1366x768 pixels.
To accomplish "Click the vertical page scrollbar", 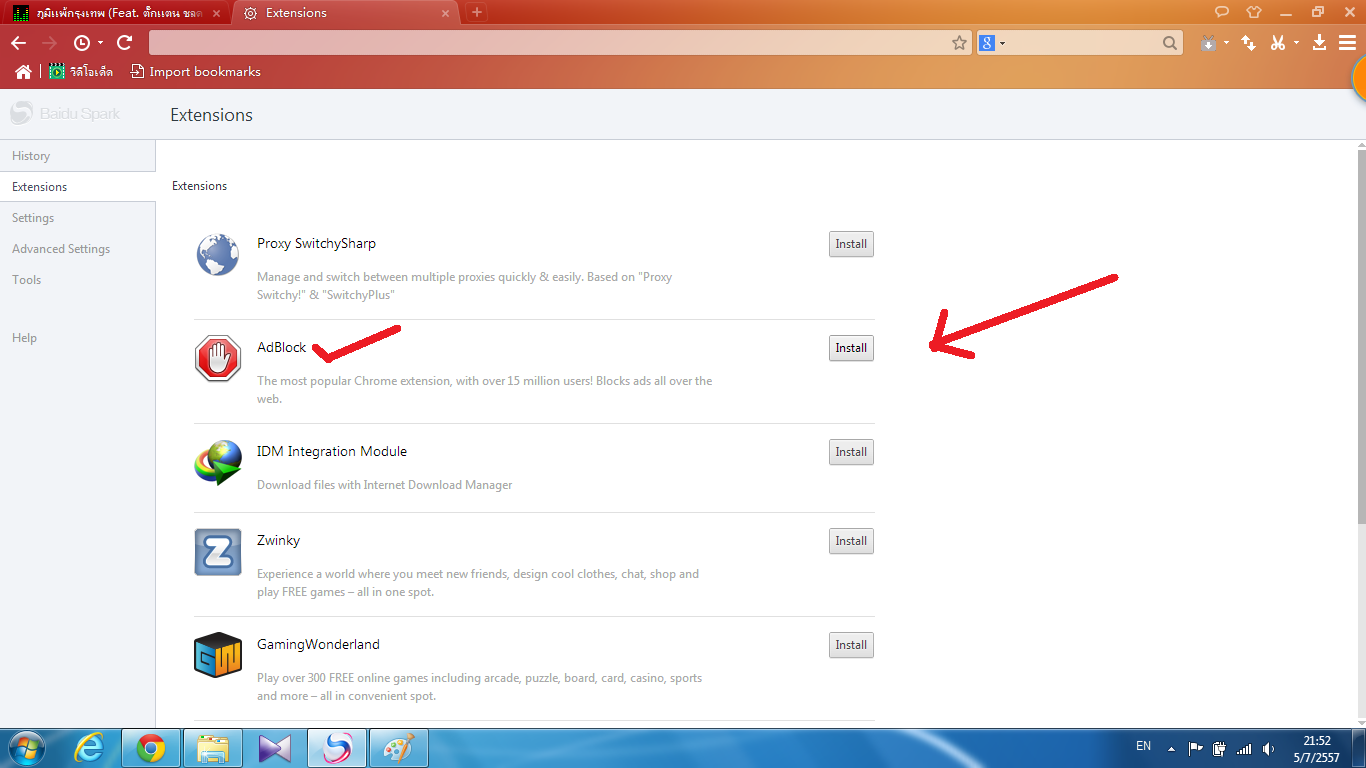I will [x=1360, y=335].
